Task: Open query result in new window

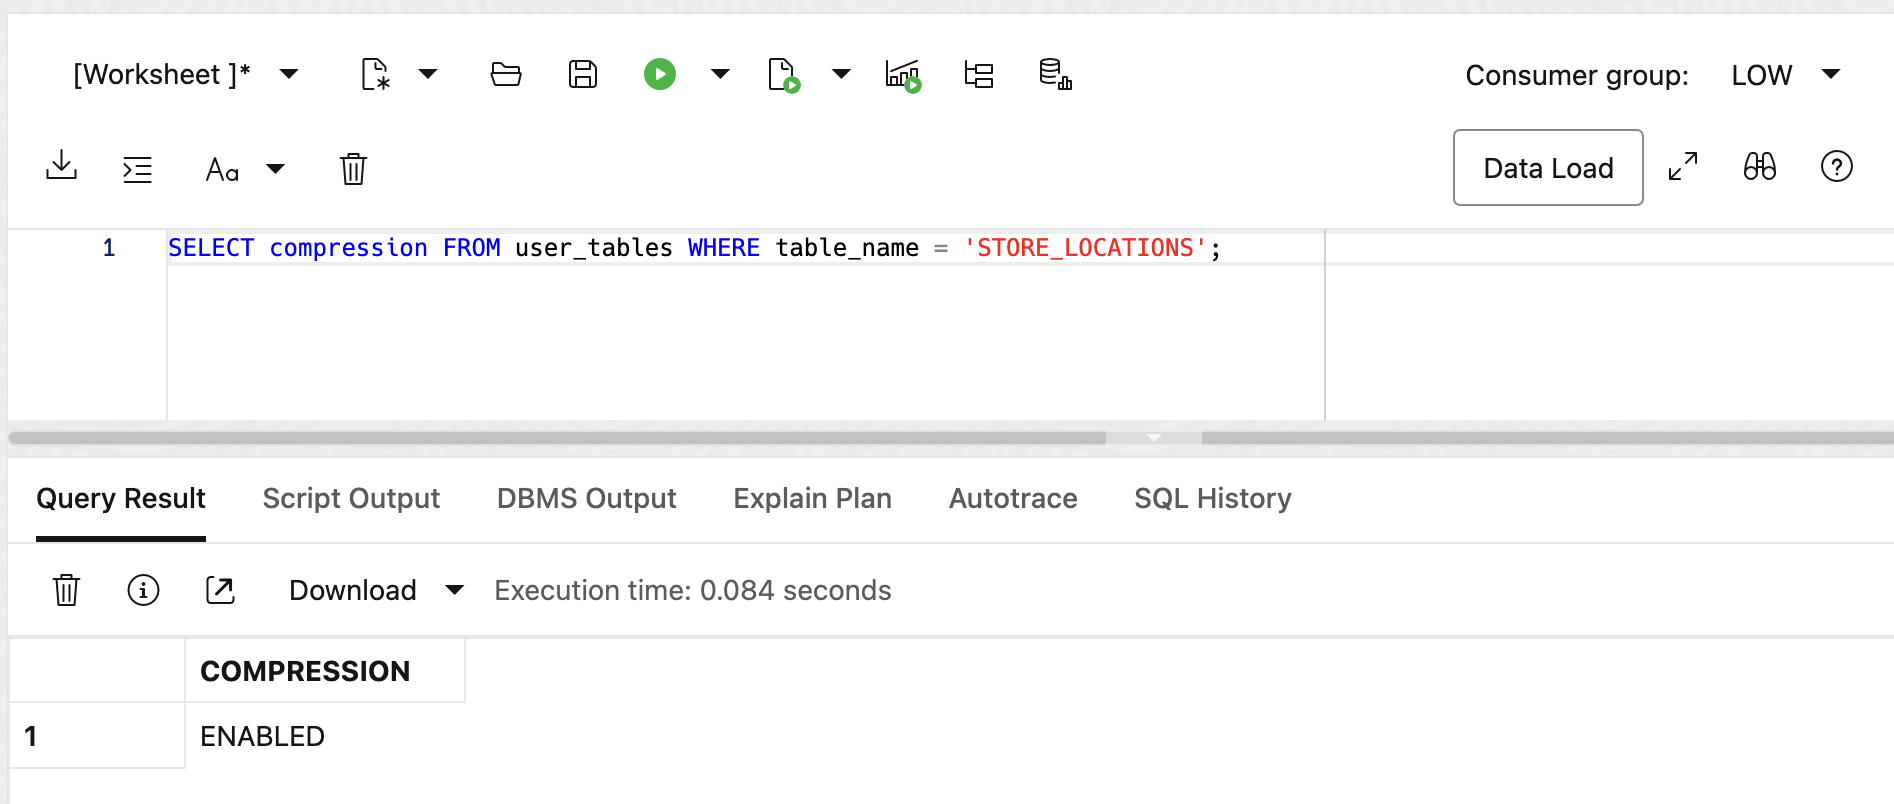Action: 220,590
